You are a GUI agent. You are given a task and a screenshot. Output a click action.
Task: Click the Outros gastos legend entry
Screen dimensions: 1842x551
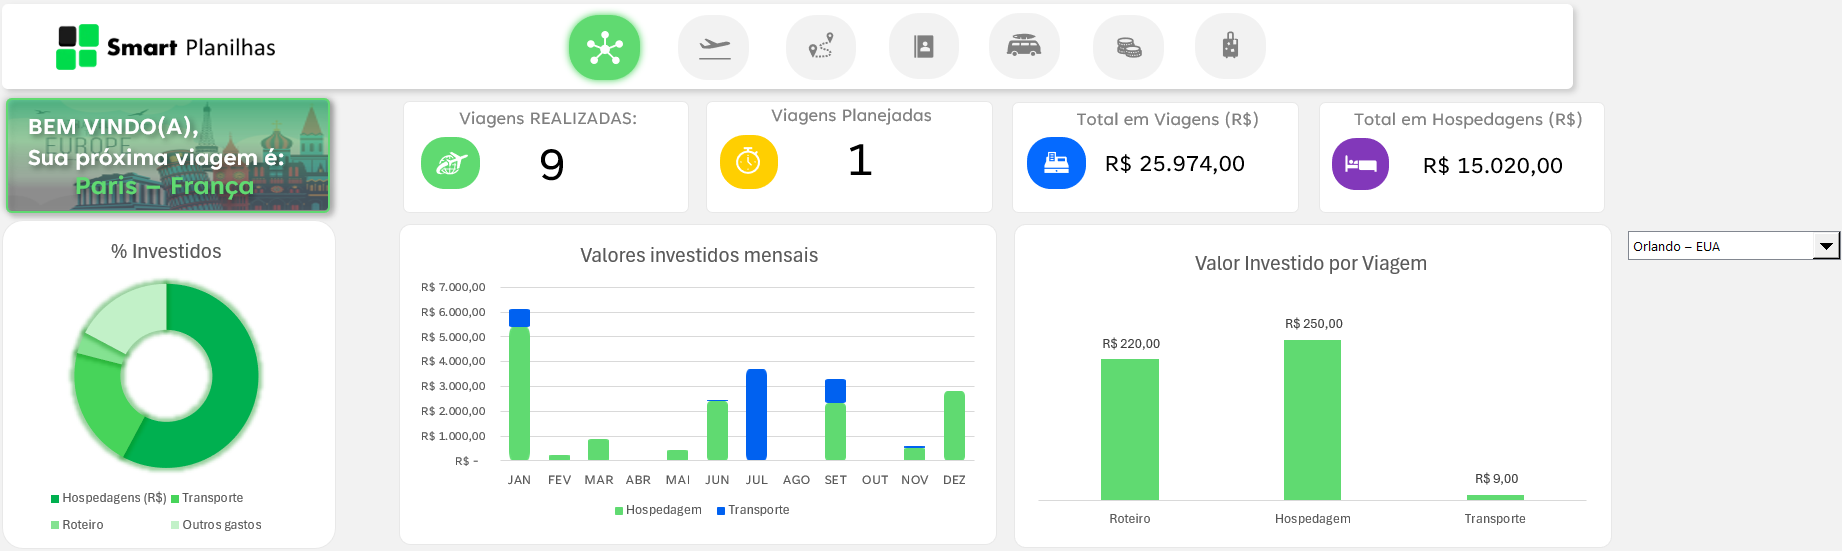tap(216, 525)
